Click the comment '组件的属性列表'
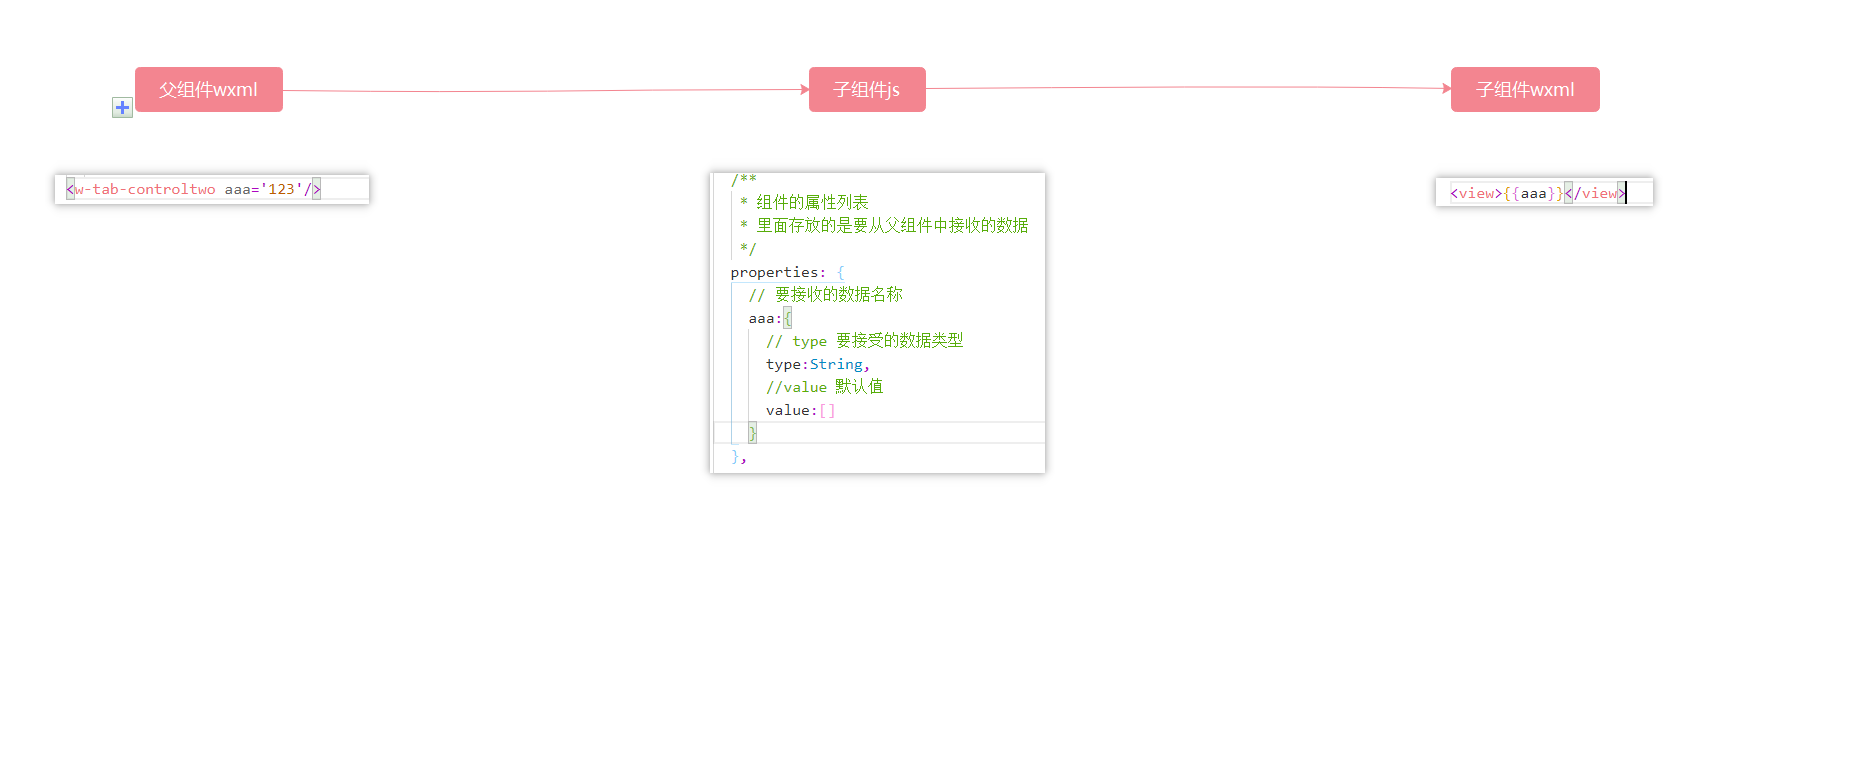1861x771 pixels. pos(812,202)
